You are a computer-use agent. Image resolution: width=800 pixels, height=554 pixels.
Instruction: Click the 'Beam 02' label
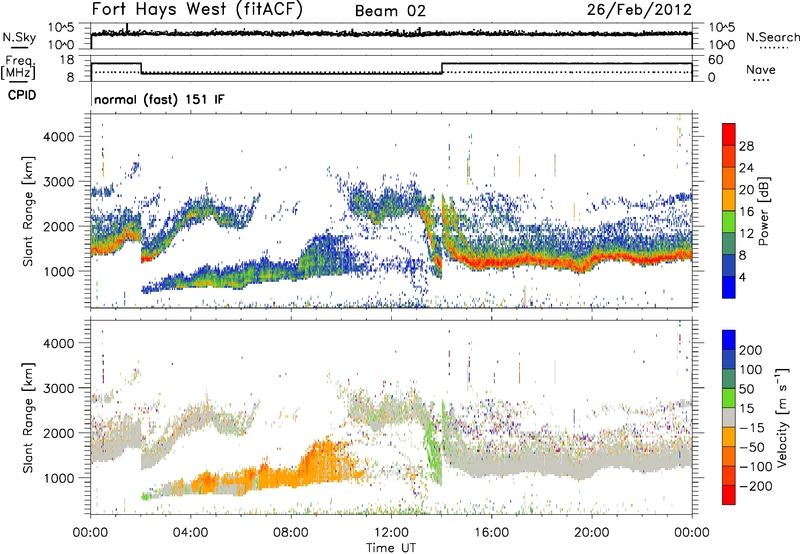click(390, 11)
